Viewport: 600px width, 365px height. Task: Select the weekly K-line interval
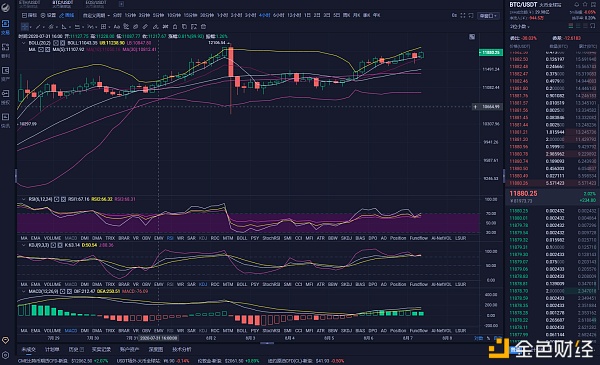click(346, 15)
